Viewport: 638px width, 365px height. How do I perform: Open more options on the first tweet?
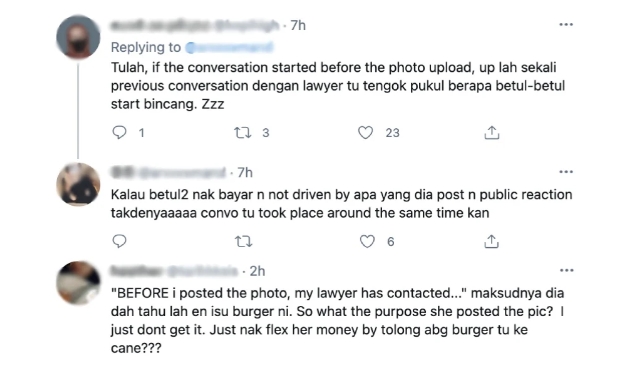click(566, 25)
